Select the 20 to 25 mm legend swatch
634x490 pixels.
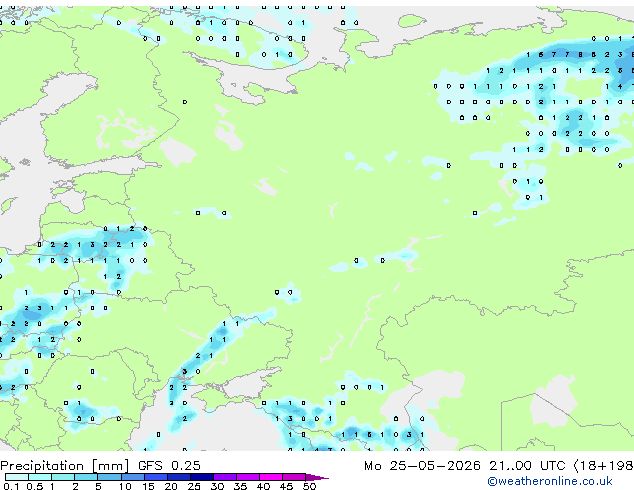(179, 477)
